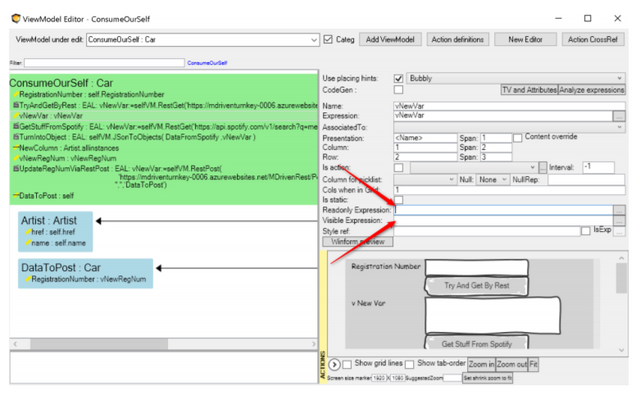Open Action CrossRef
Viewport: 640px width, 395px height.
click(x=593, y=40)
